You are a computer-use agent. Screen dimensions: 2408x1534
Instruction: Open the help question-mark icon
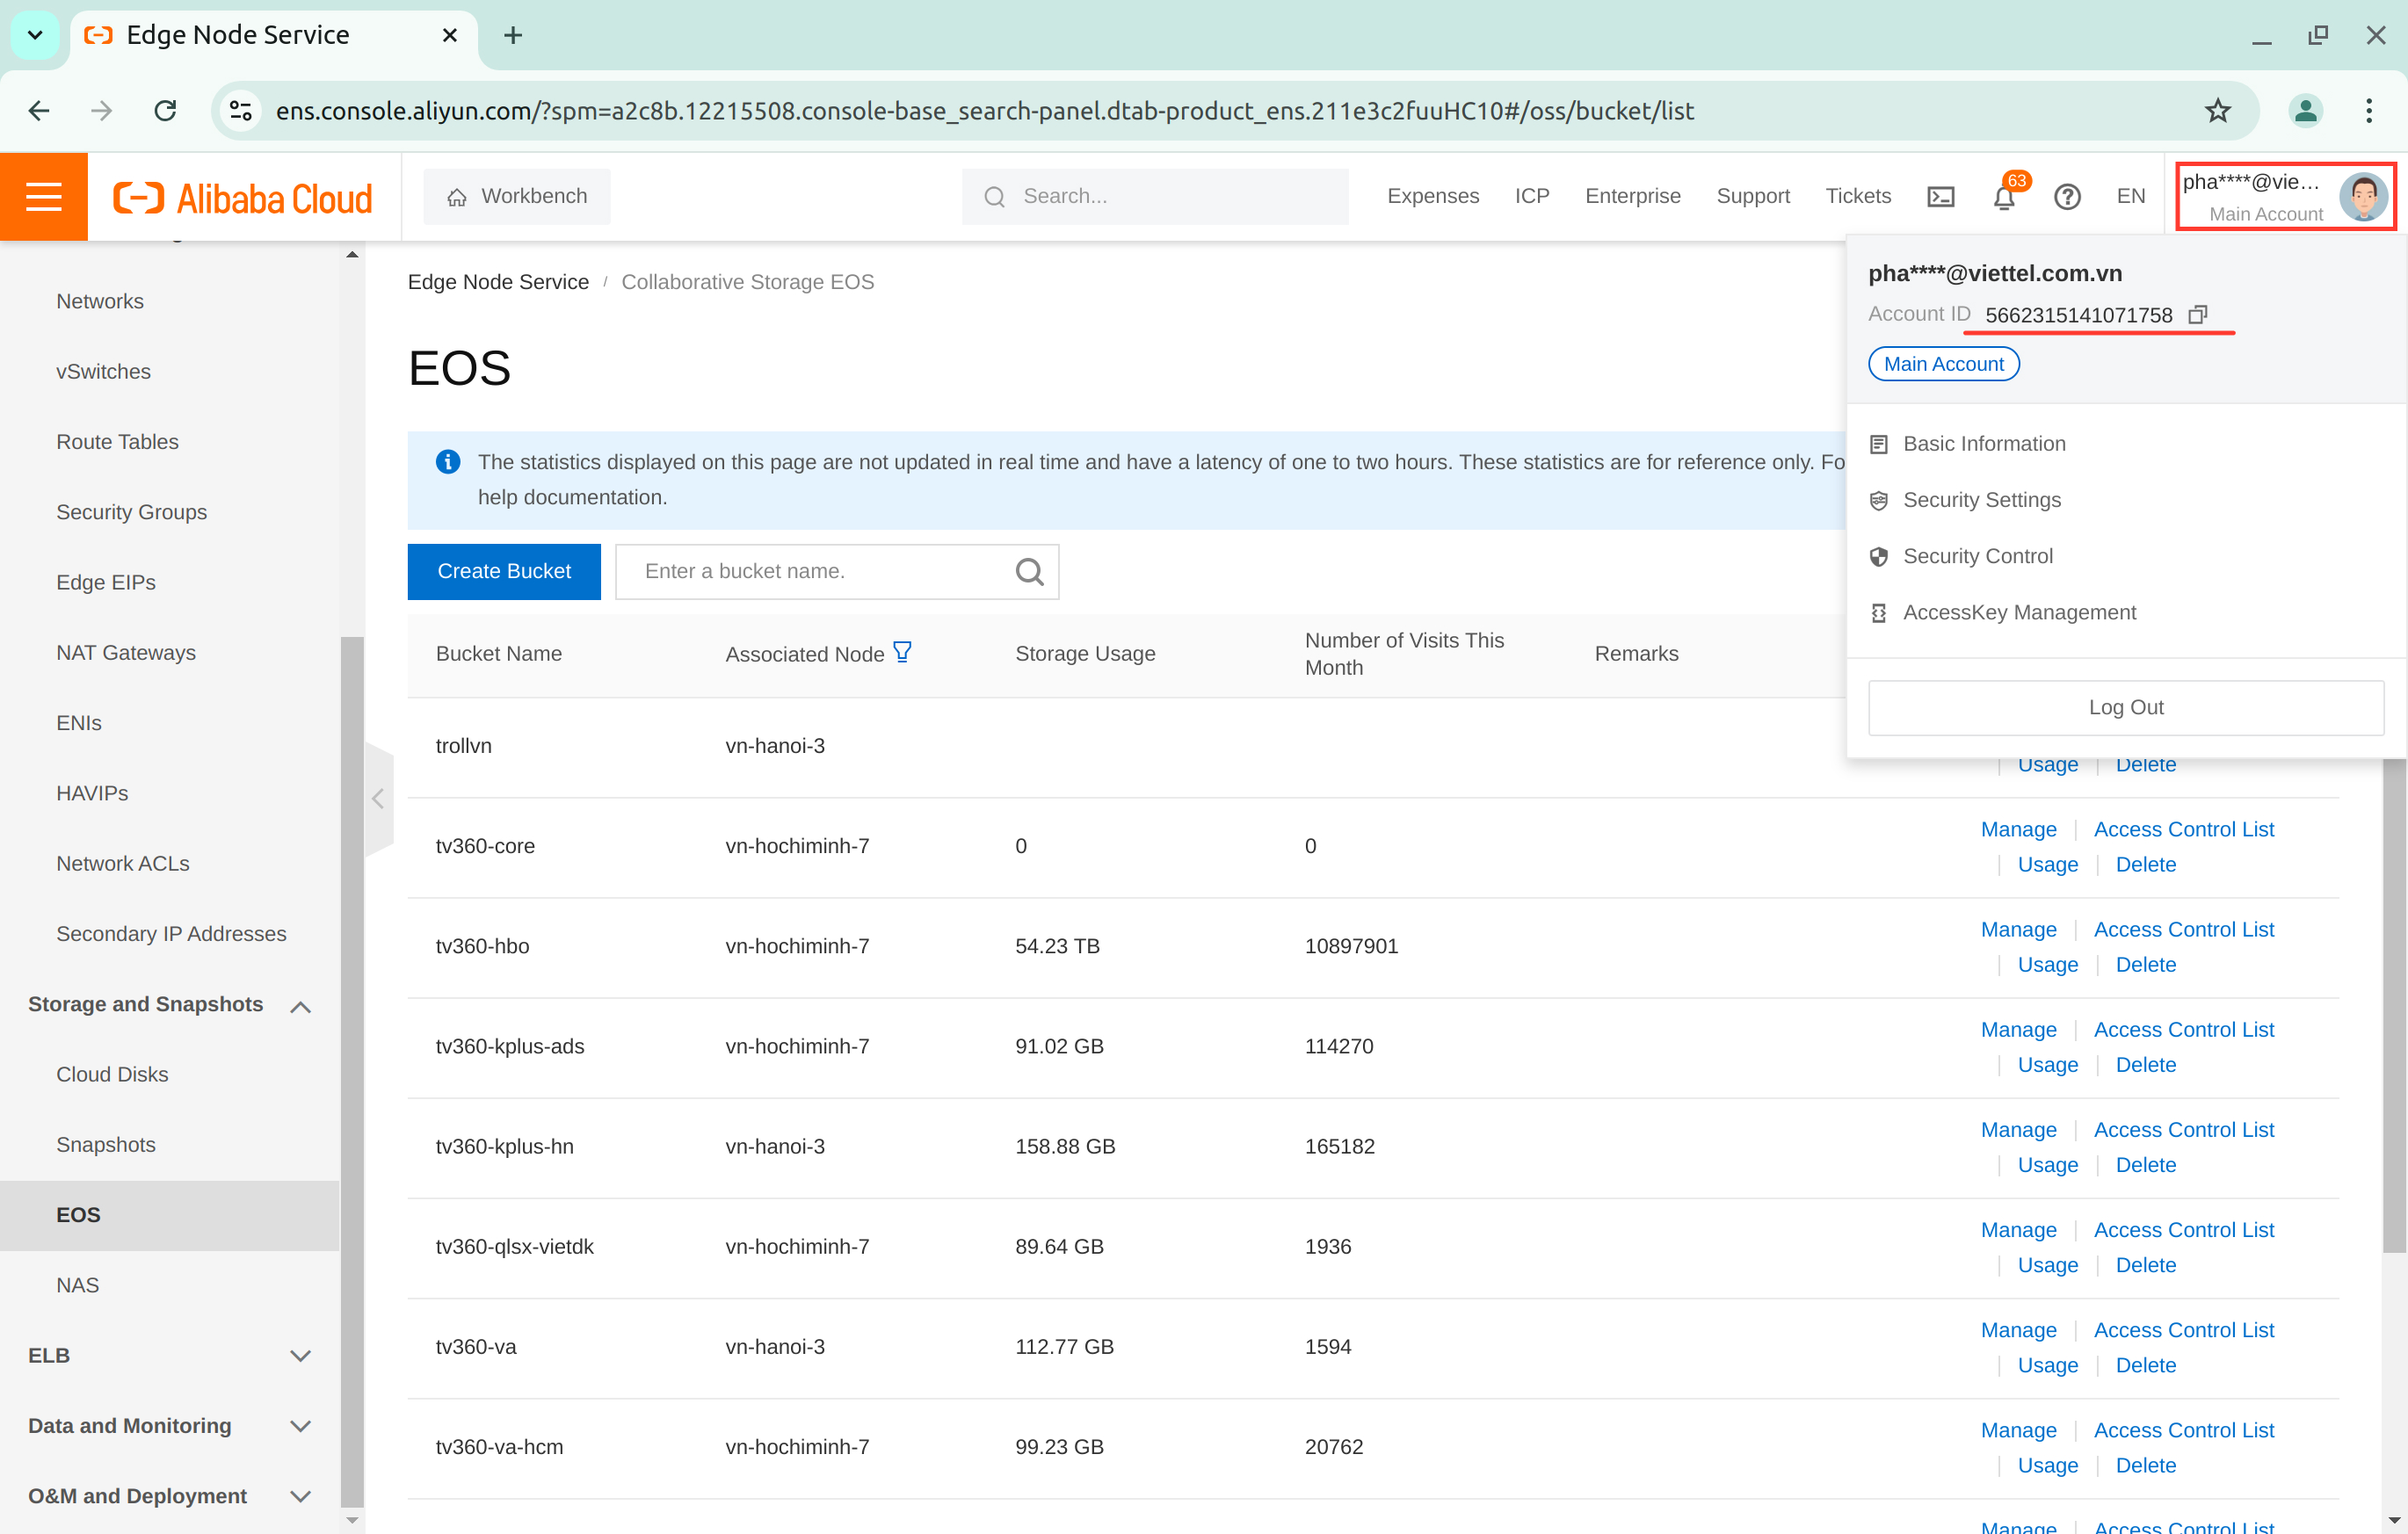[x=2067, y=197]
